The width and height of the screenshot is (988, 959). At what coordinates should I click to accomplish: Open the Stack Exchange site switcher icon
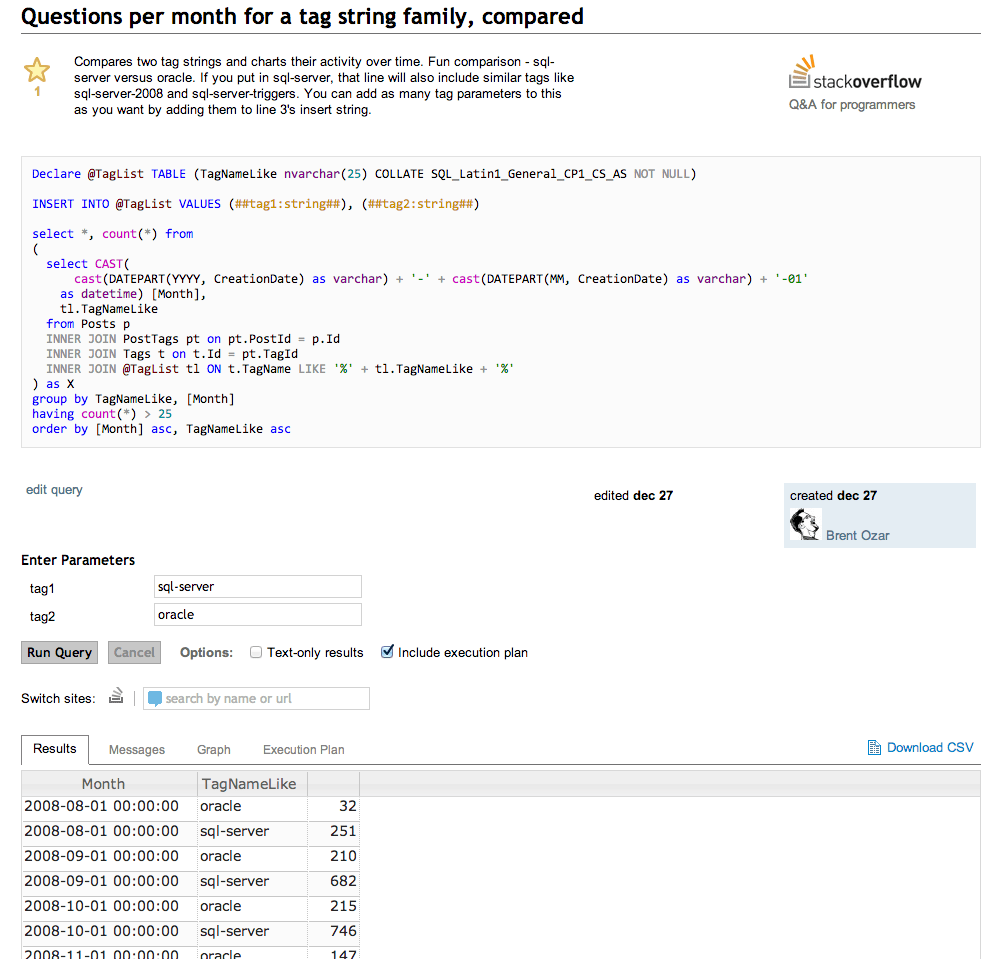(x=117, y=696)
